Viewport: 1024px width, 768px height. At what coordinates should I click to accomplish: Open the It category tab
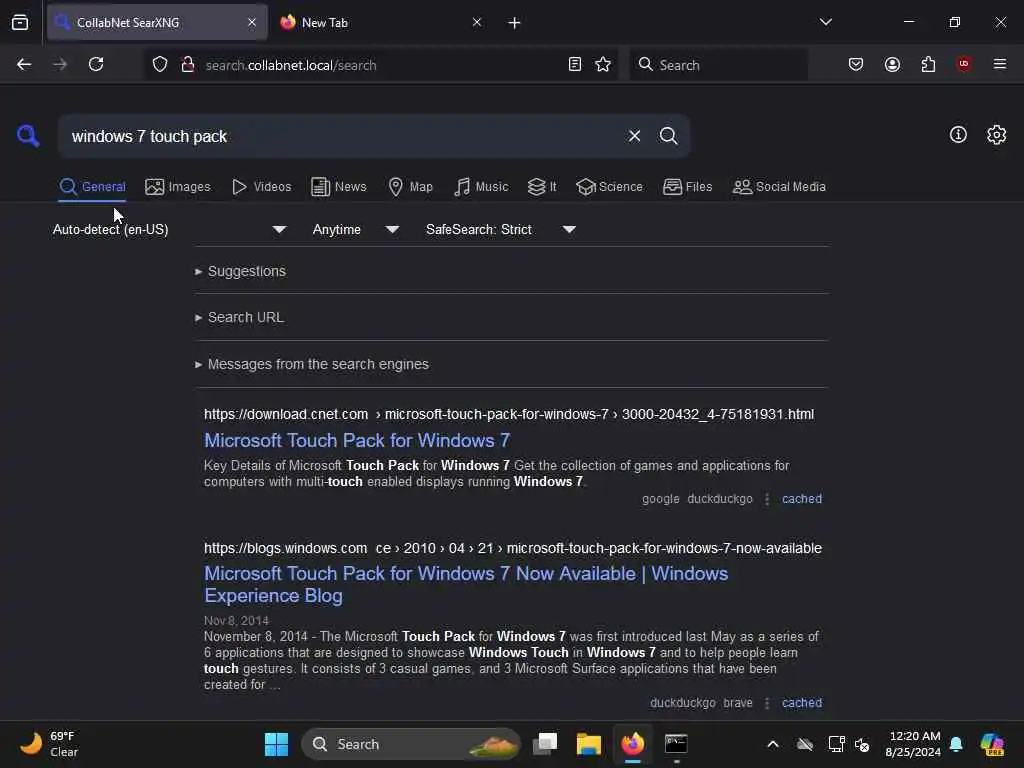(542, 187)
